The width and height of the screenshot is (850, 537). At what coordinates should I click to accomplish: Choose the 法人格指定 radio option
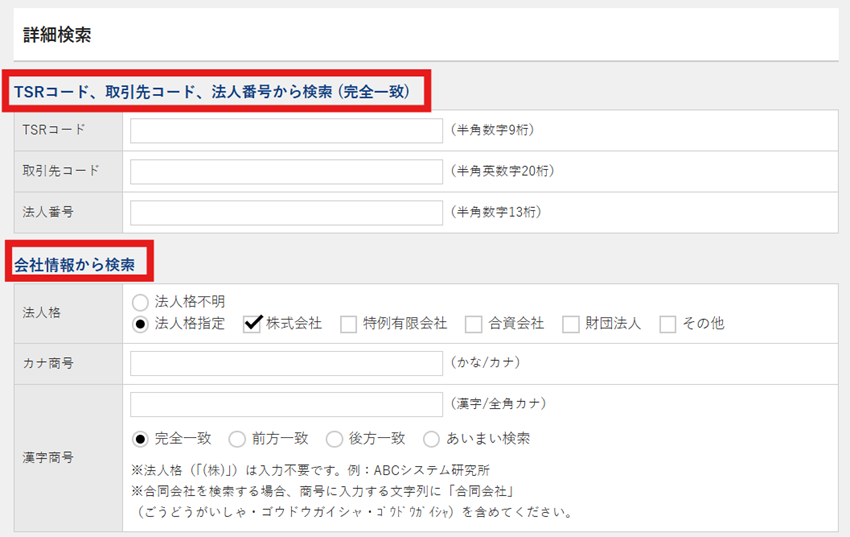(140, 324)
